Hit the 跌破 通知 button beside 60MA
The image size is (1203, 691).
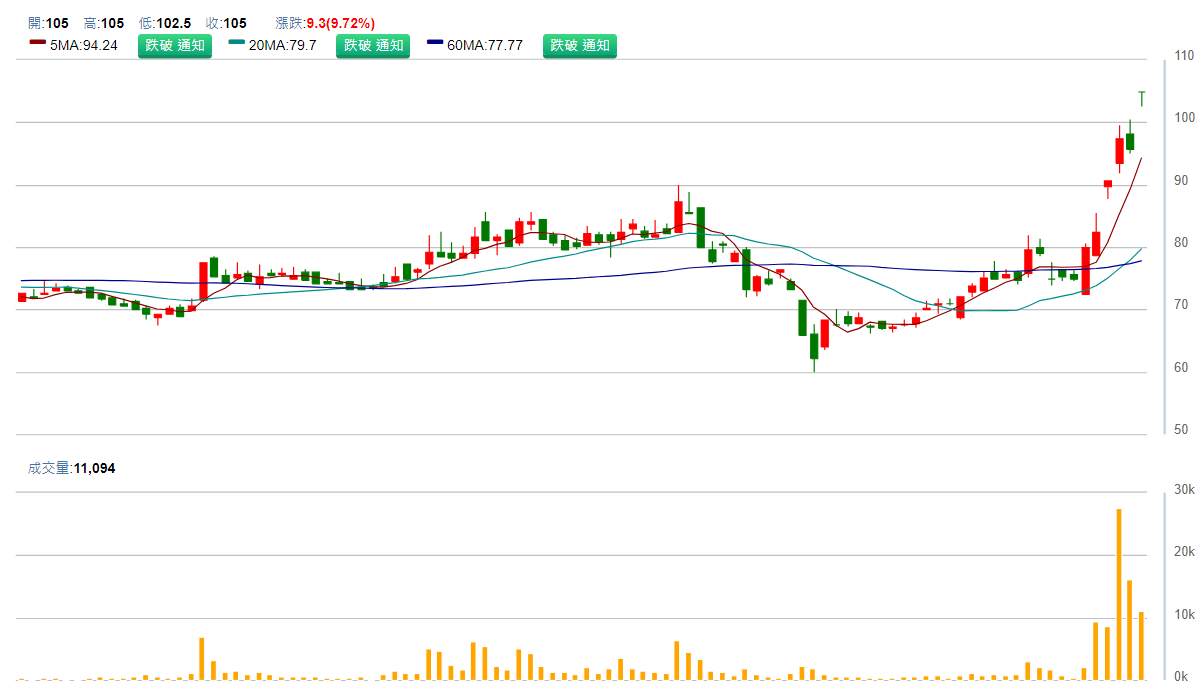pyautogui.click(x=580, y=45)
